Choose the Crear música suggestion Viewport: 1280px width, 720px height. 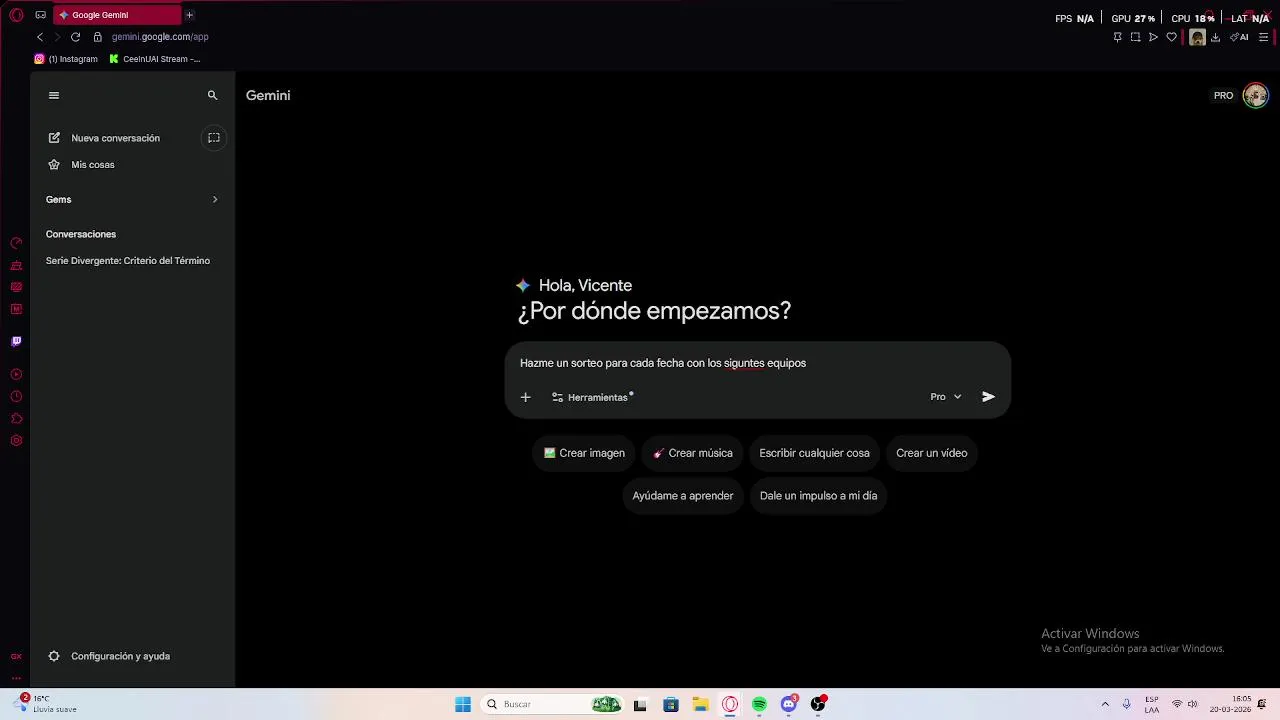coord(693,453)
